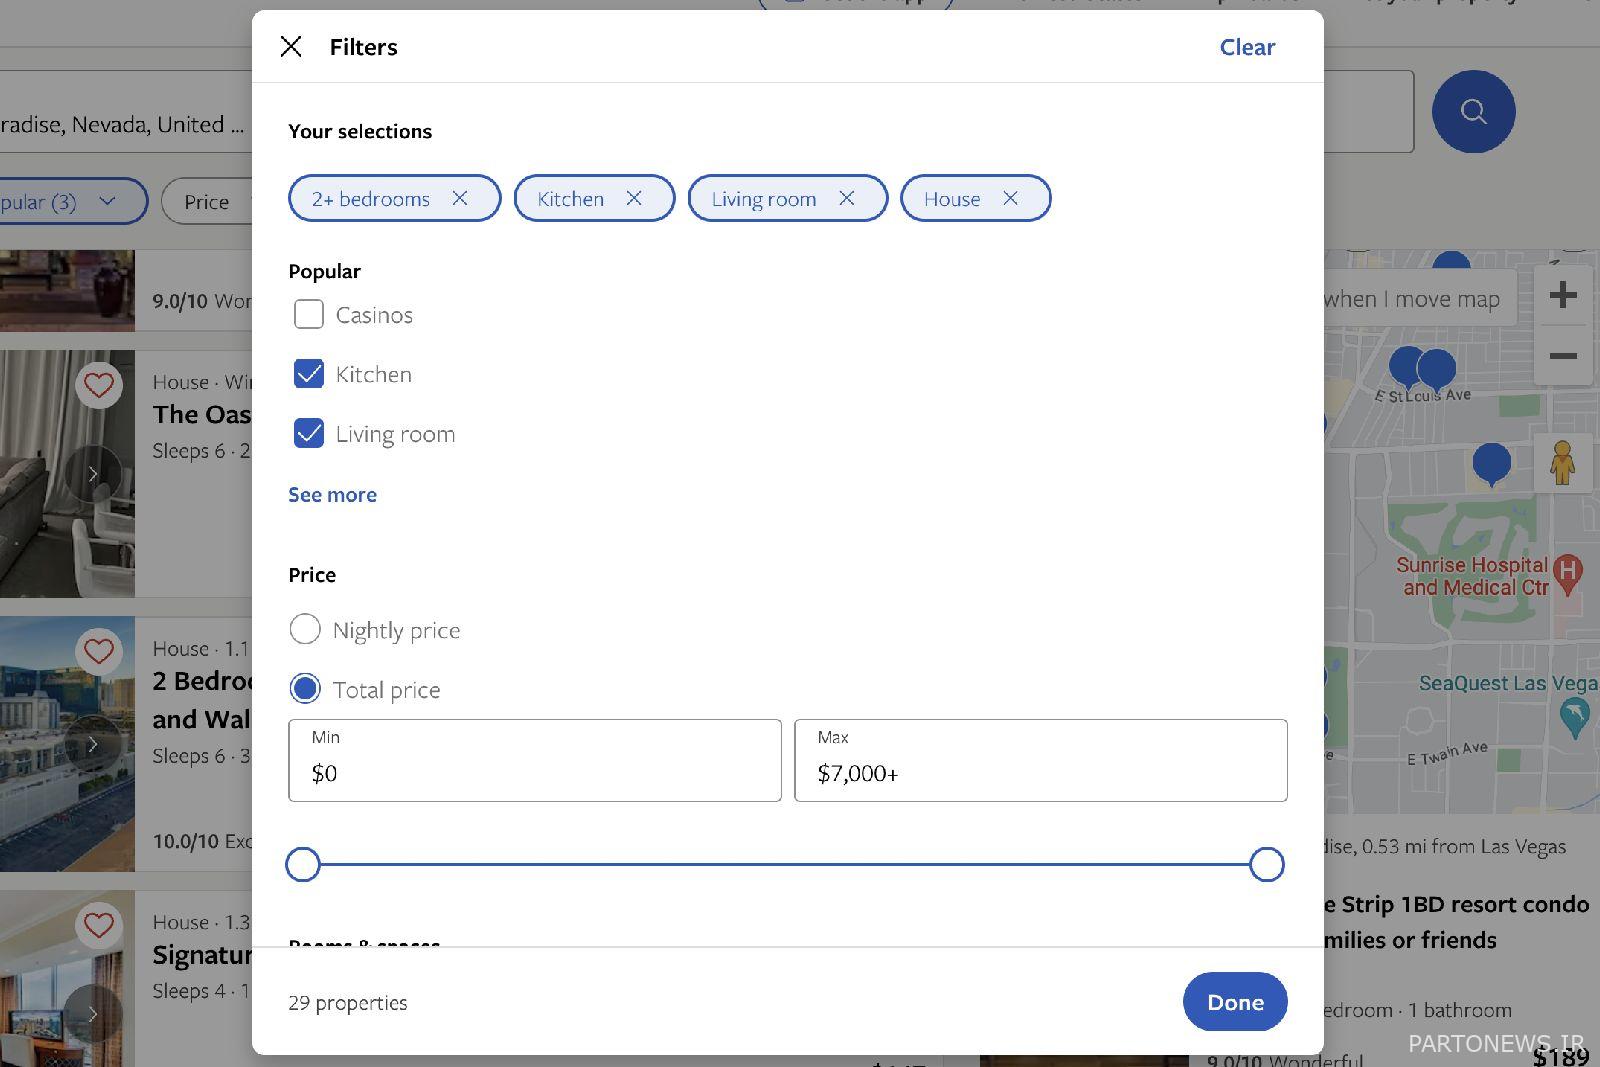Click the 29 properties count text
Image resolution: width=1600 pixels, height=1067 pixels.
pyautogui.click(x=348, y=1003)
